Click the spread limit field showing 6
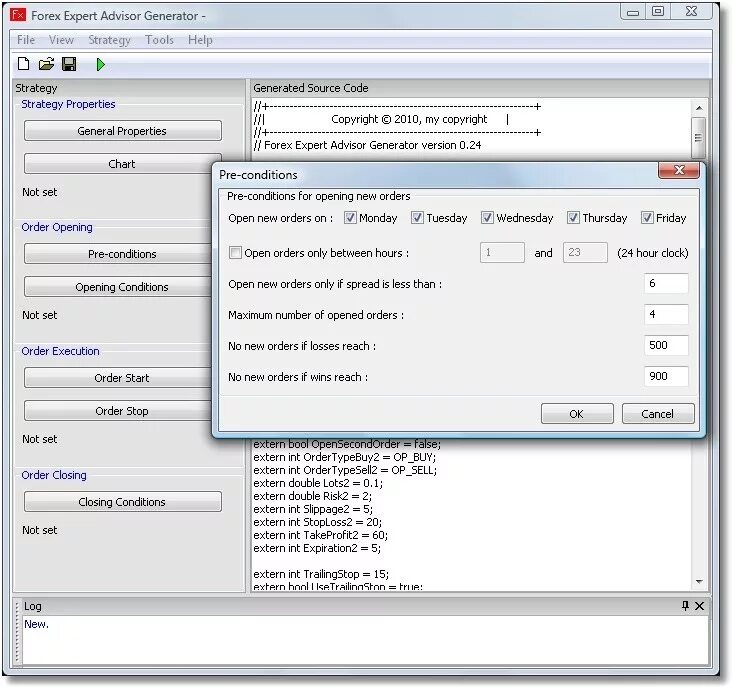Screen dimensions: 734x690 click(666, 284)
